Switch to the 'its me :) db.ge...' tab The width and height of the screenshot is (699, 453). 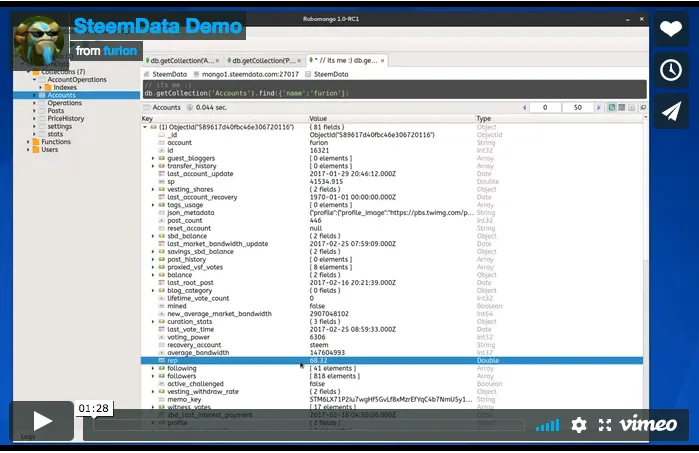(349, 60)
